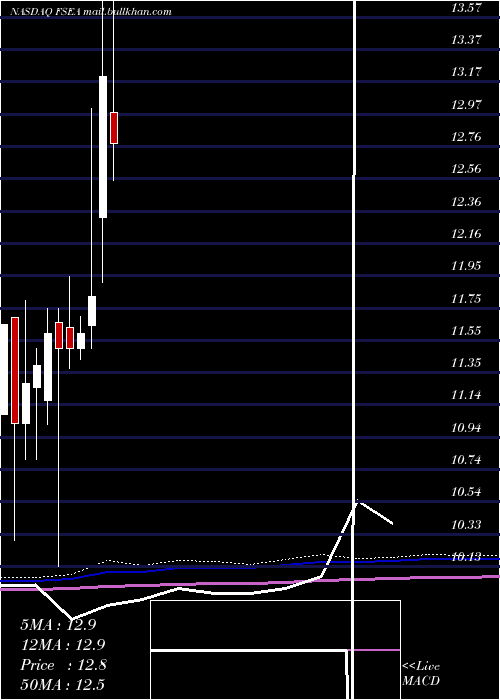Viewport: 500px width, 700px height.
Task: Click the 10.74 price axis label
Action: coord(466,460)
